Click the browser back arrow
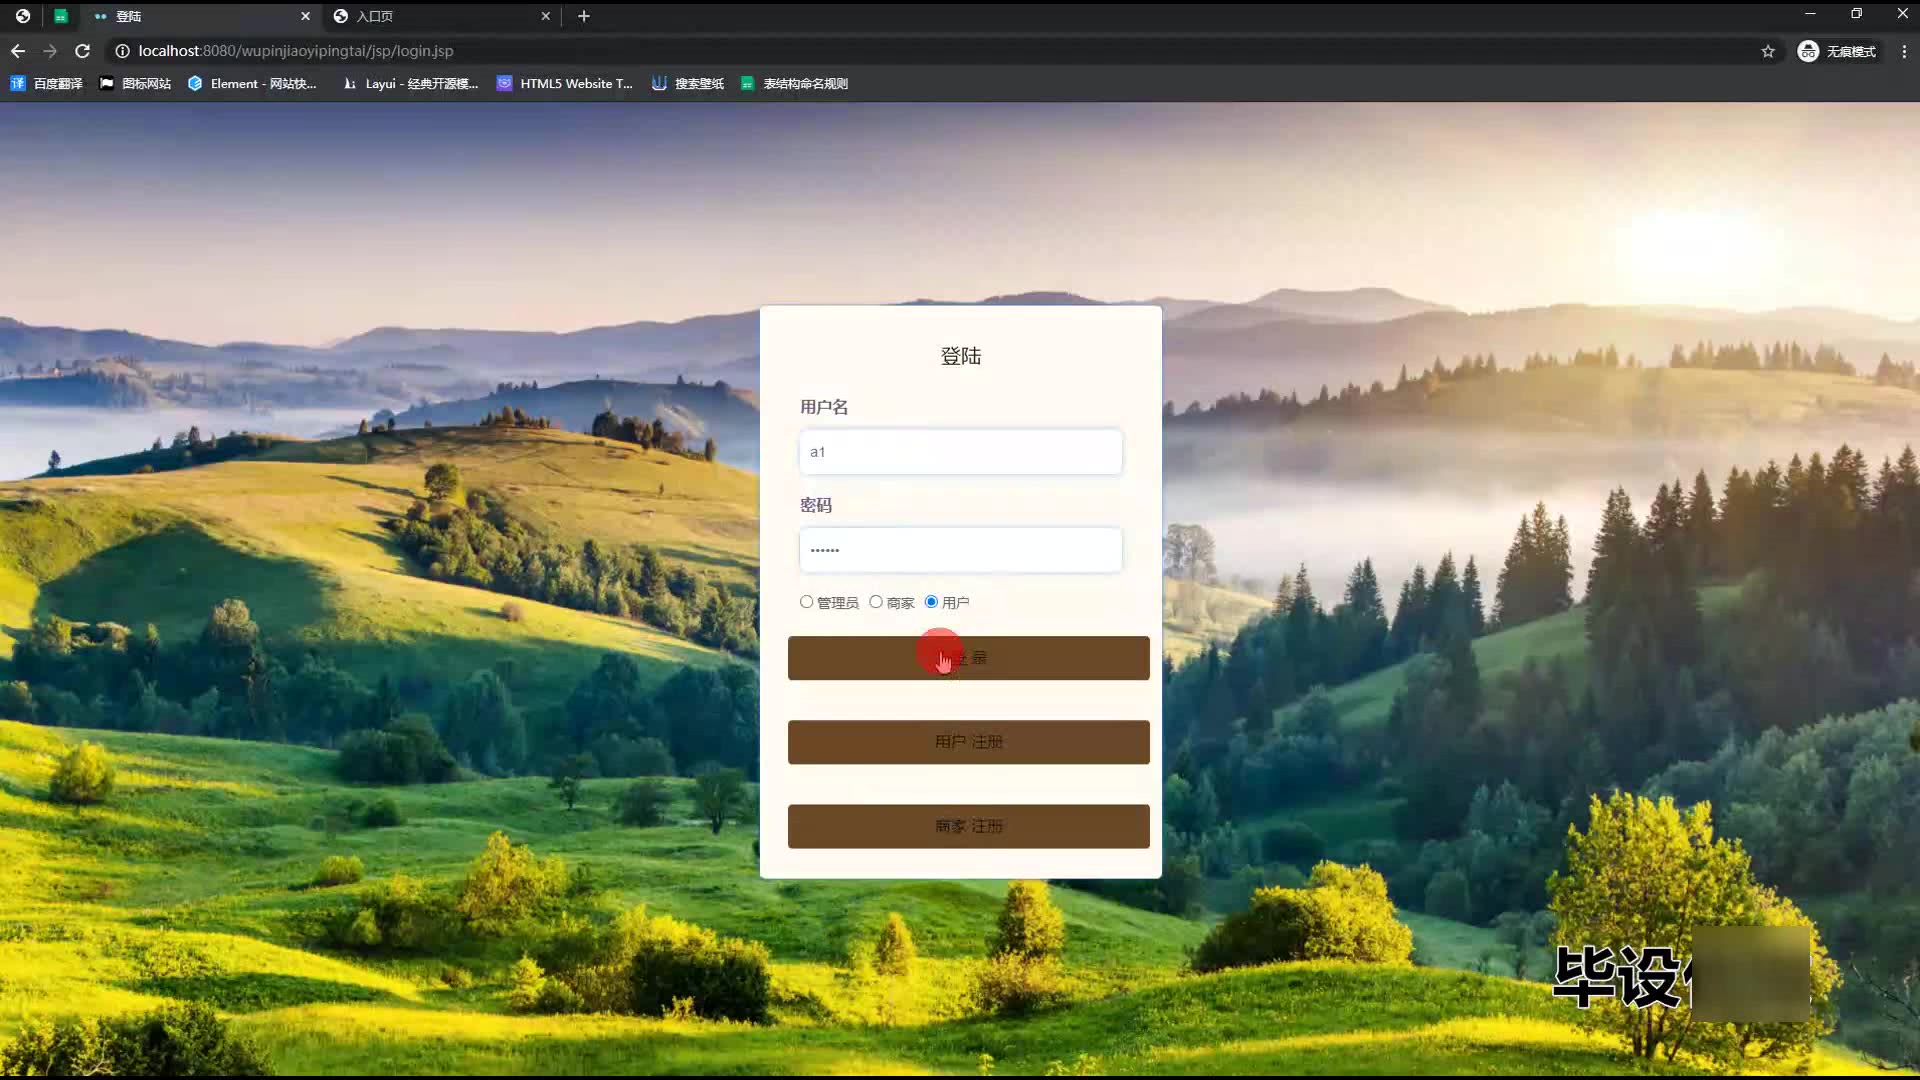The width and height of the screenshot is (1920, 1080). coord(18,51)
